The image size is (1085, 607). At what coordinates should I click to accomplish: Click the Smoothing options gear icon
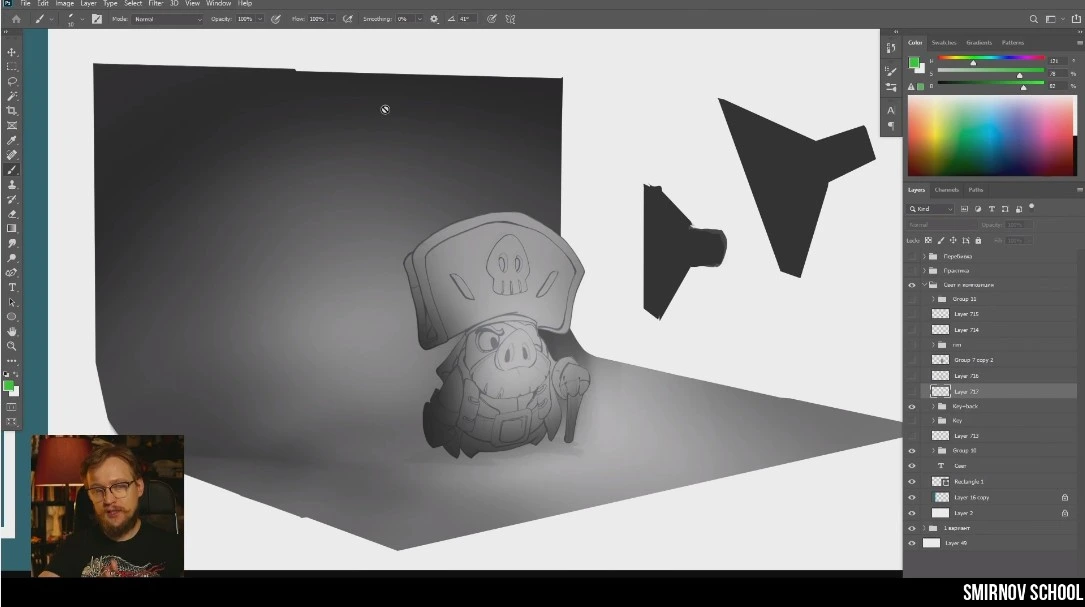point(434,19)
